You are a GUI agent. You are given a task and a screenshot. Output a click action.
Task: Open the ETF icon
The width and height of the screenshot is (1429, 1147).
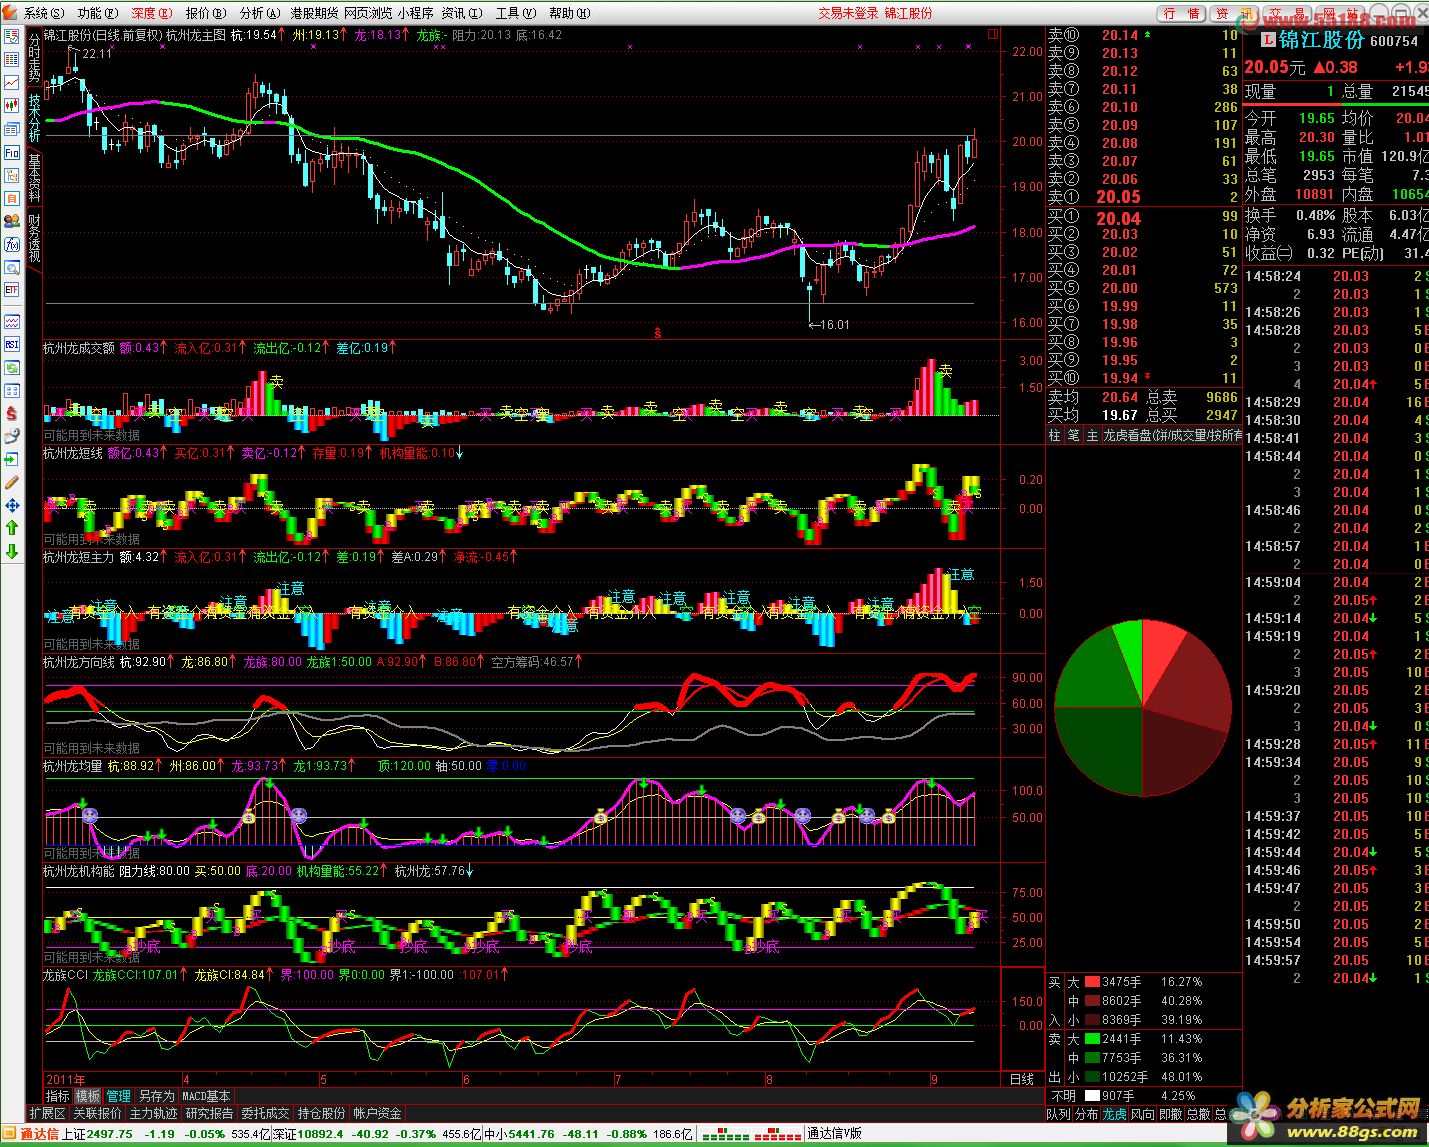click(x=12, y=290)
